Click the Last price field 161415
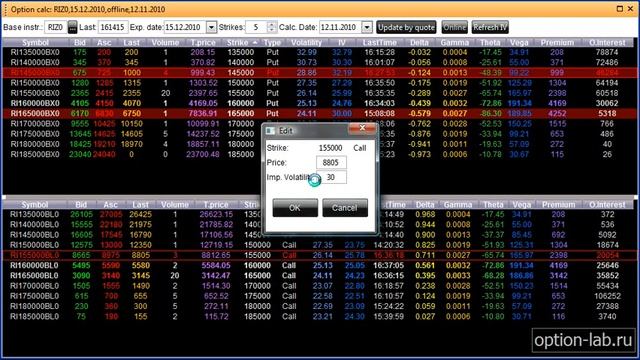The height and width of the screenshot is (360, 640). tap(113, 27)
